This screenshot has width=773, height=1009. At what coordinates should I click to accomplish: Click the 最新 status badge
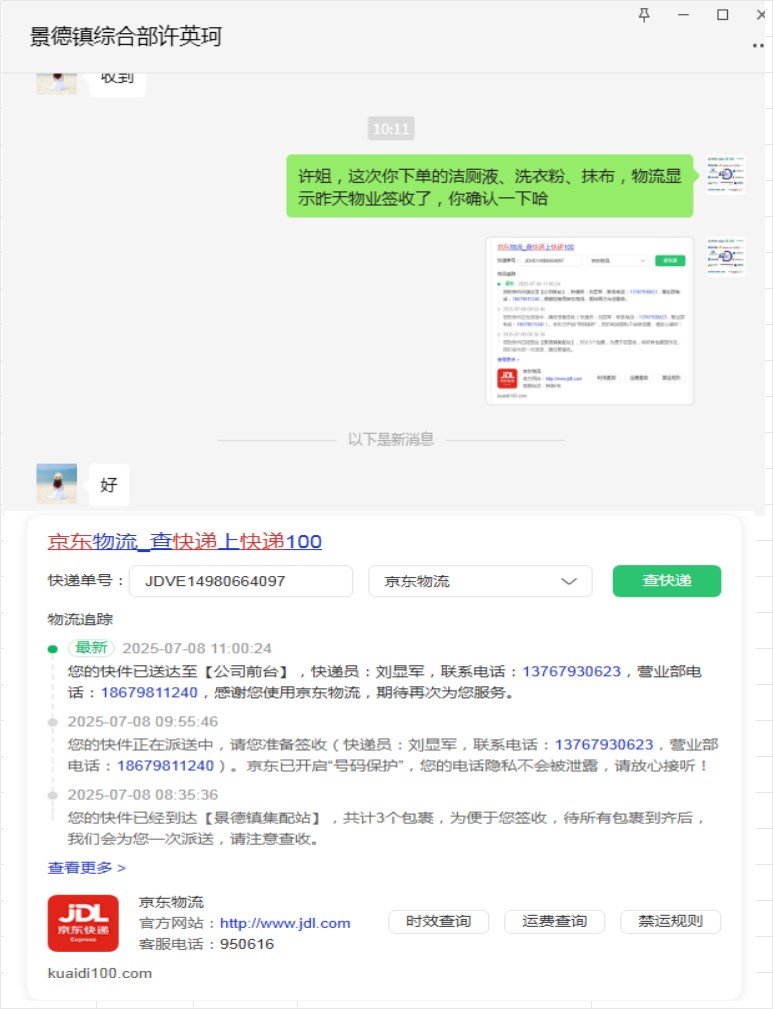click(x=91, y=647)
